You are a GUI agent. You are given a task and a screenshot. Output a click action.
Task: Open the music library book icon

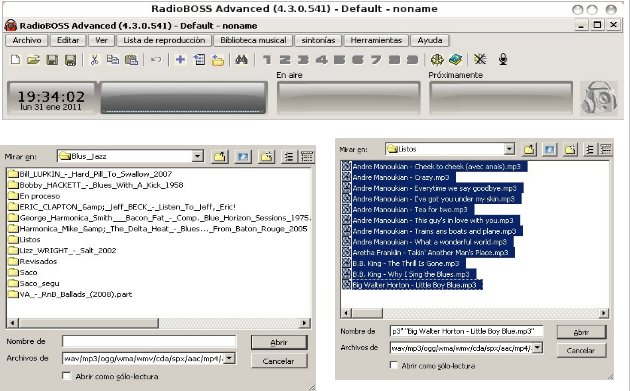456,59
